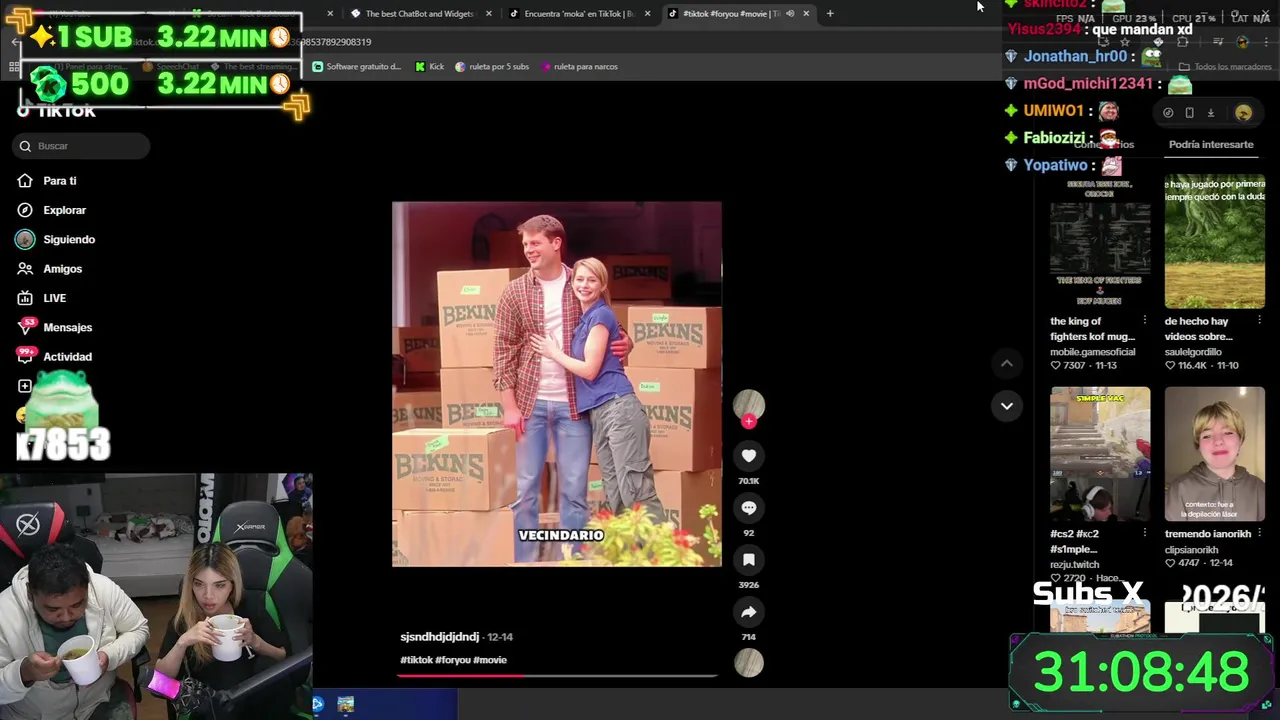The height and width of the screenshot is (720, 1280).
Task: Open a new browser tab
Action: [829, 14]
